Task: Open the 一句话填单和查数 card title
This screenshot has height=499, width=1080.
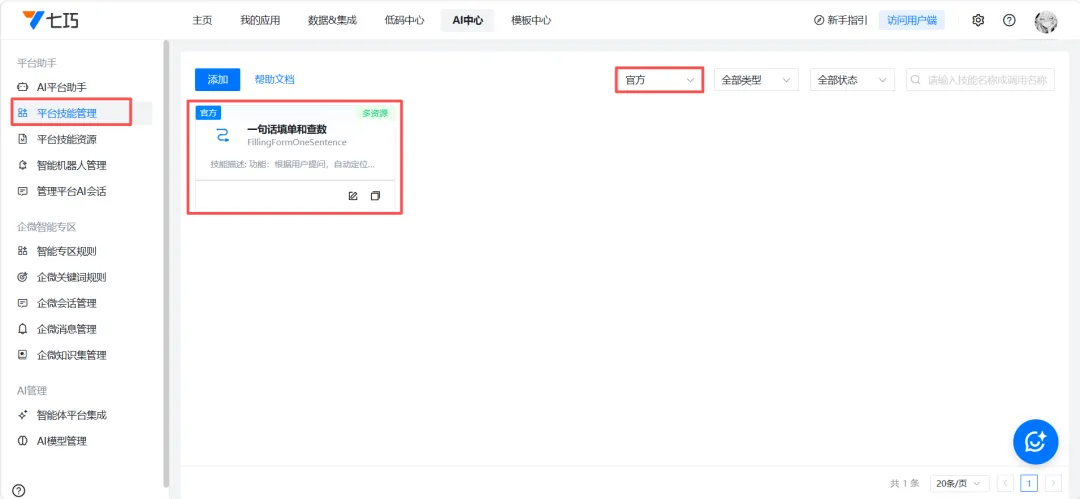Action: (x=287, y=130)
